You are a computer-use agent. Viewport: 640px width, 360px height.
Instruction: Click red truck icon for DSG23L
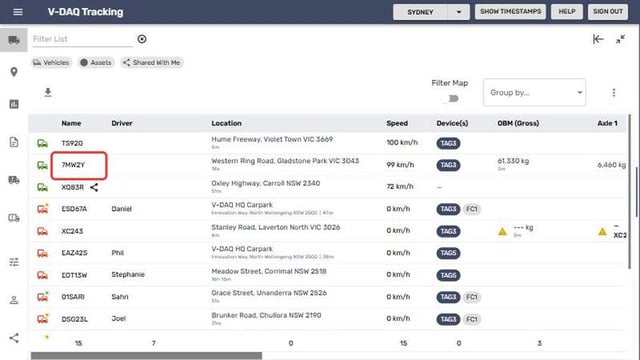tap(42, 318)
